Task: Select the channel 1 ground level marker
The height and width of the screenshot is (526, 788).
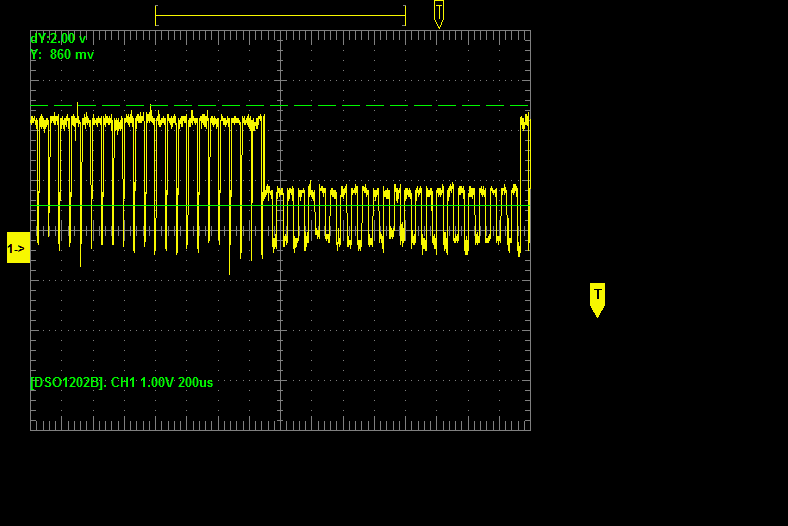Action: [x=19, y=248]
